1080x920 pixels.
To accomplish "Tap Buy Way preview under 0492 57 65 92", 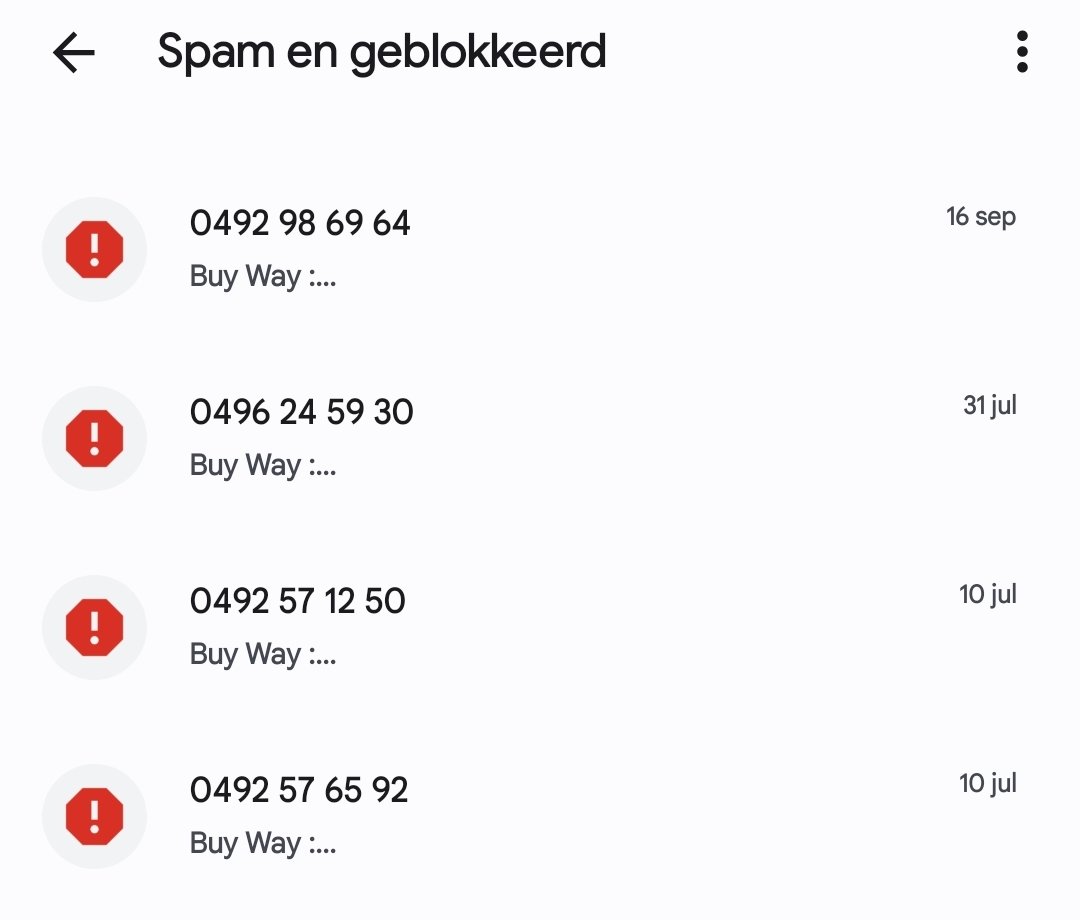I will point(263,843).
